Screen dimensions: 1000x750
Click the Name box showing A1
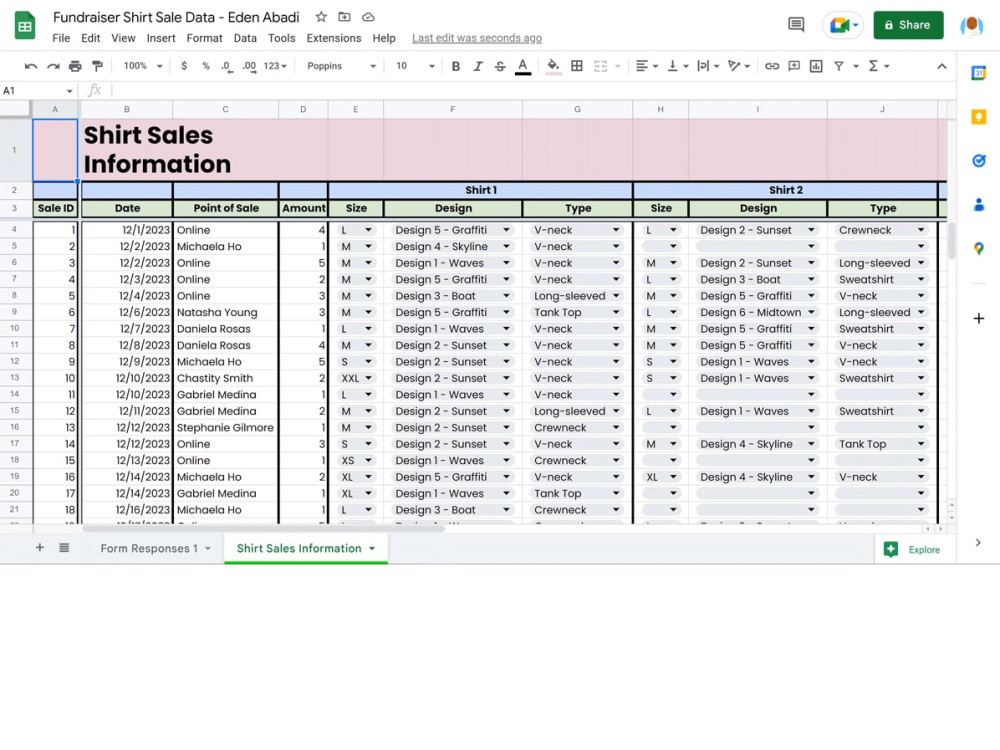point(38,91)
